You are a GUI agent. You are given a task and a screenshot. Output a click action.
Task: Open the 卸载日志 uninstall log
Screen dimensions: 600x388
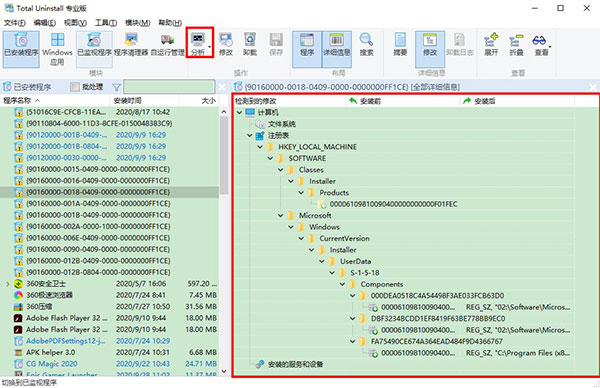tap(460, 44)
